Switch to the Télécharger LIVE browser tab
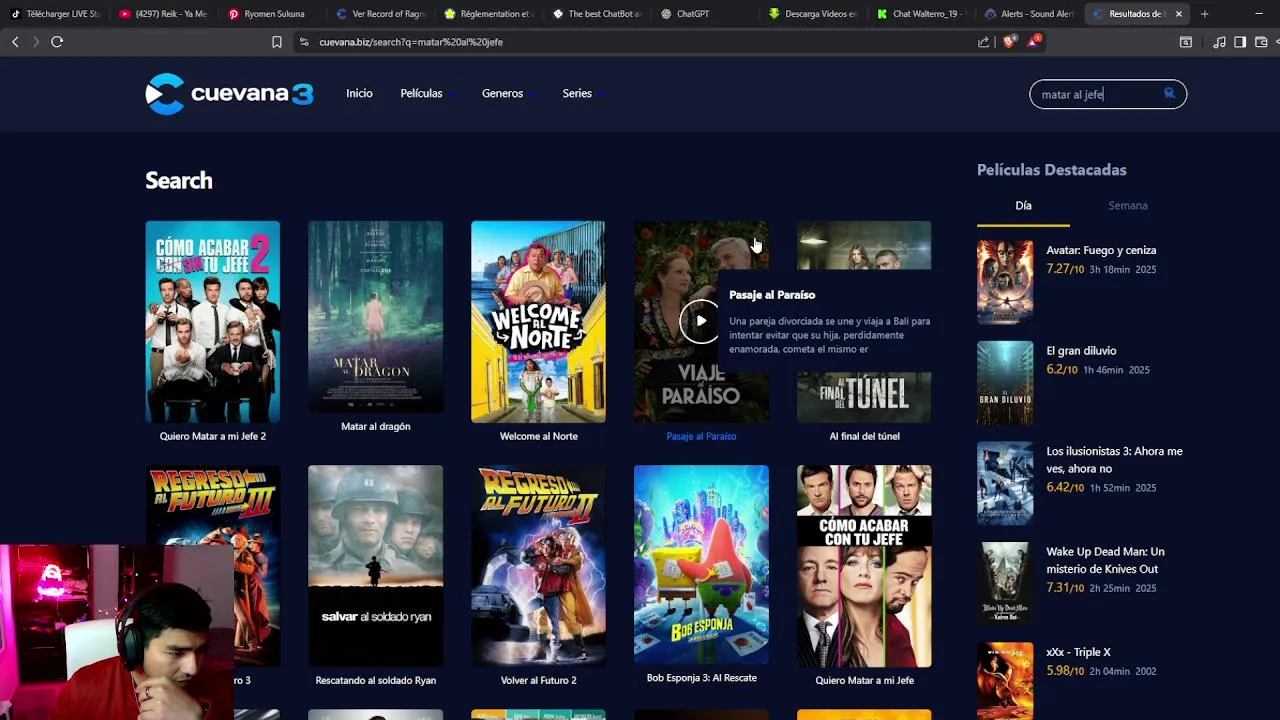 54,14
